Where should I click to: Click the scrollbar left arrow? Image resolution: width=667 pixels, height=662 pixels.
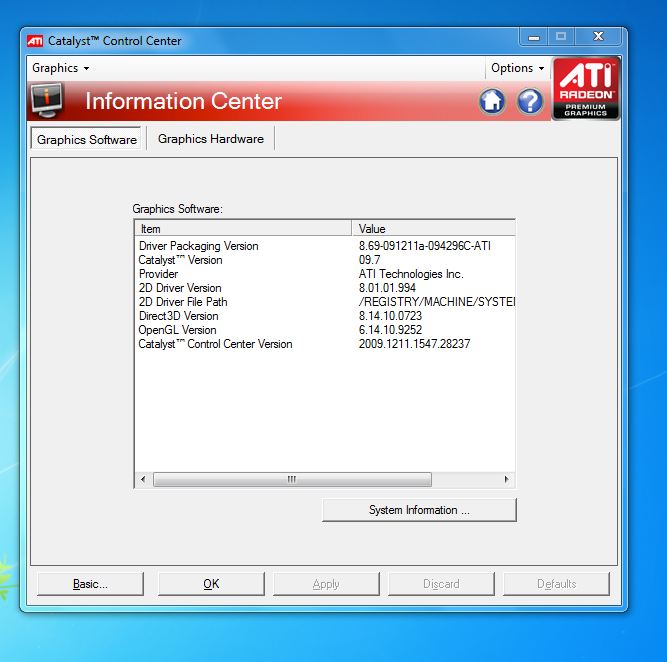tap(143, 479)
